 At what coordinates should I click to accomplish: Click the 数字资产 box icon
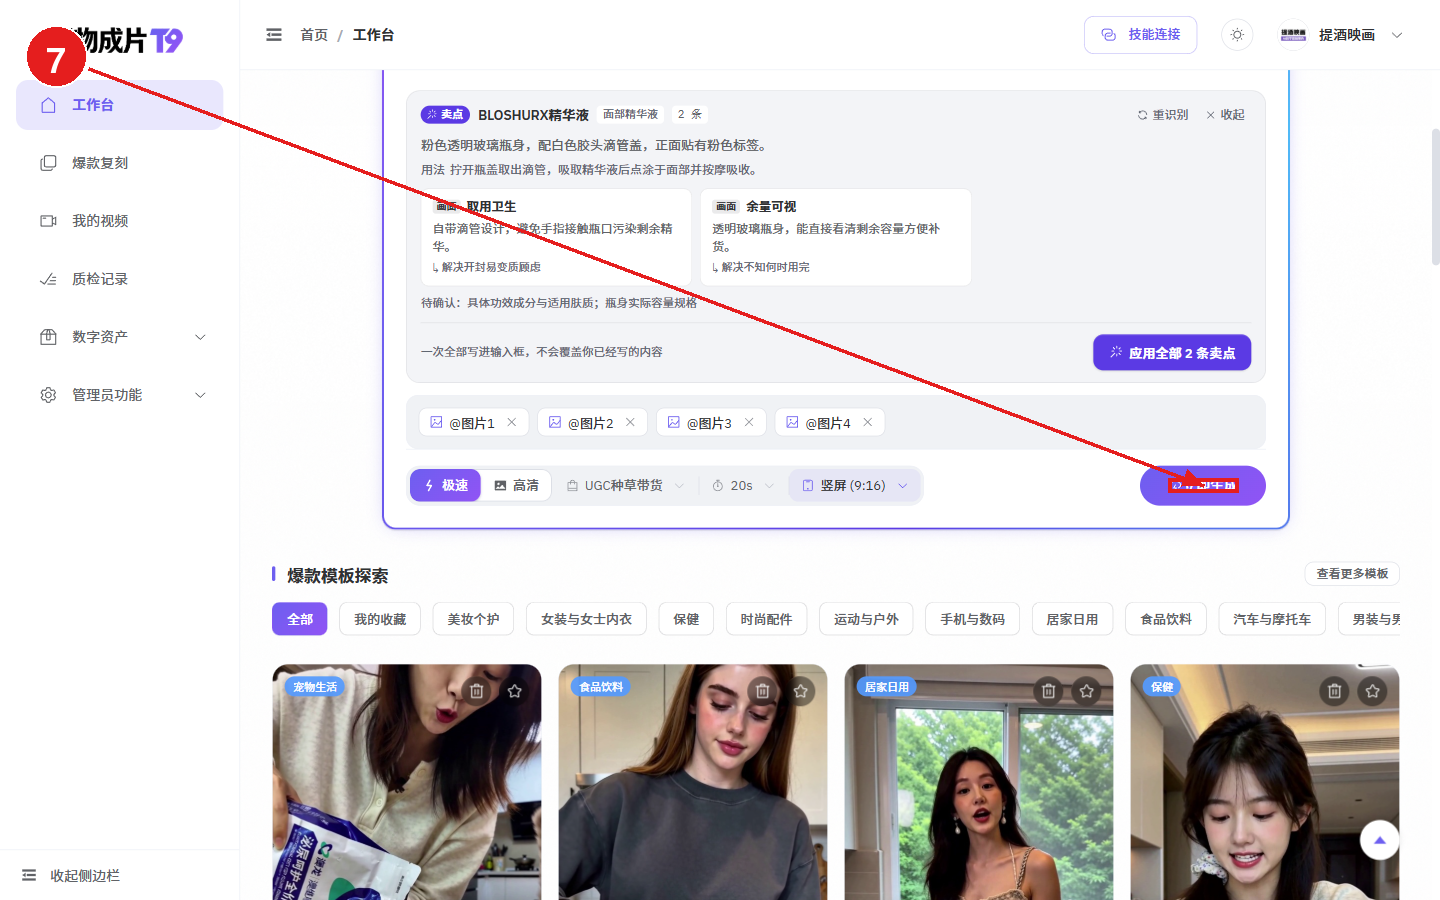(x=48, y=337)
